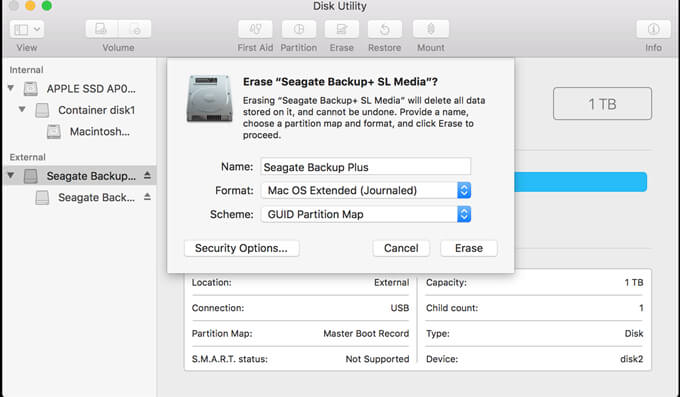Click the Restore toolbar icon
Viewport: 680px width, 397px height.
385,29
